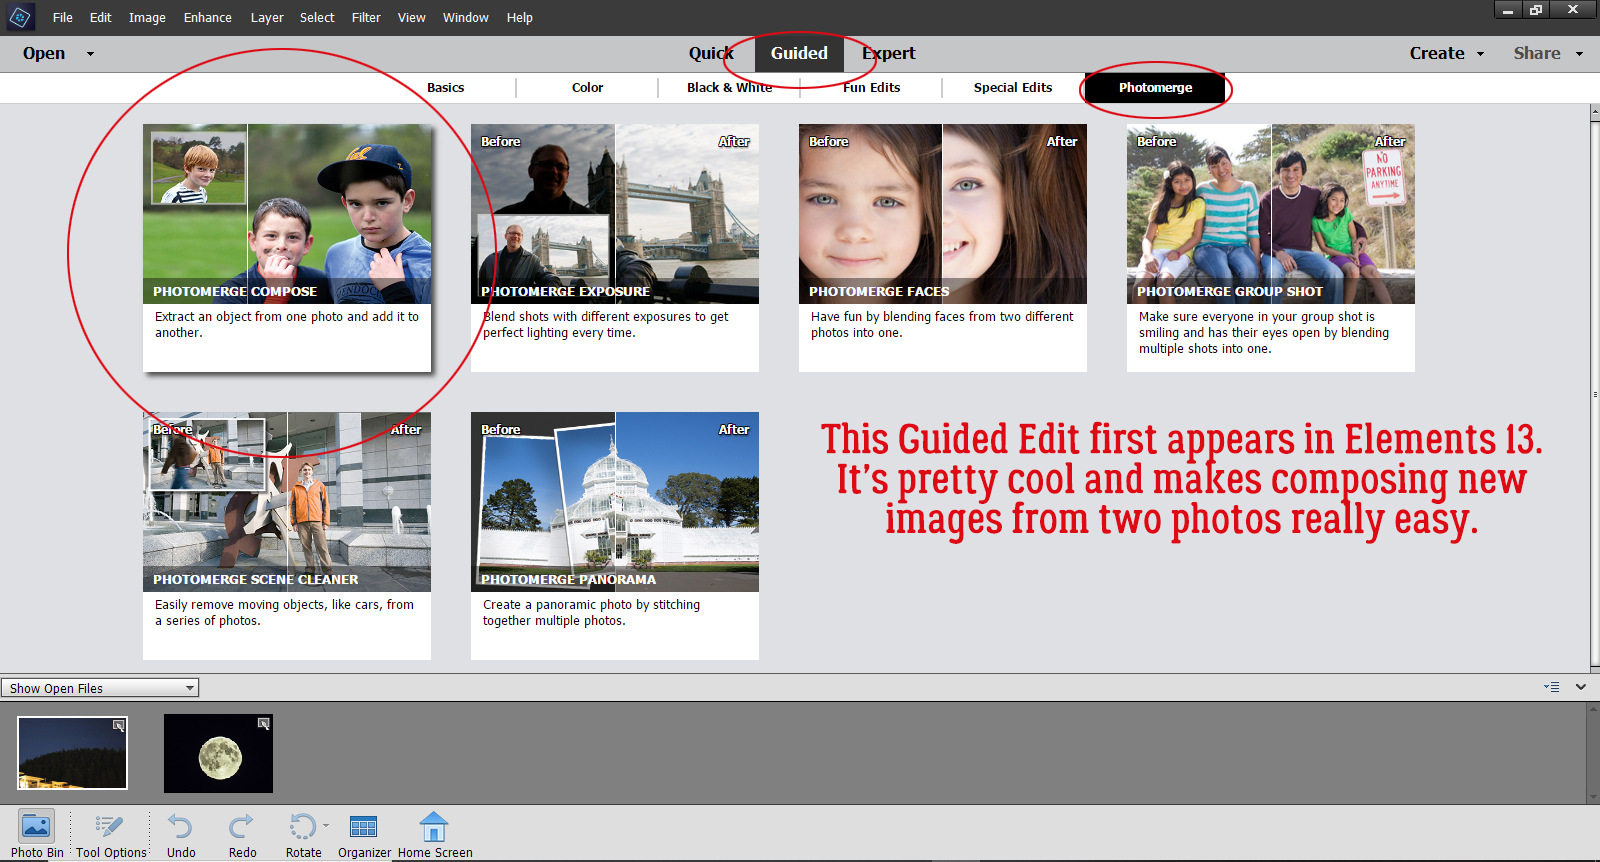Open the Organizer

[364, 834]
